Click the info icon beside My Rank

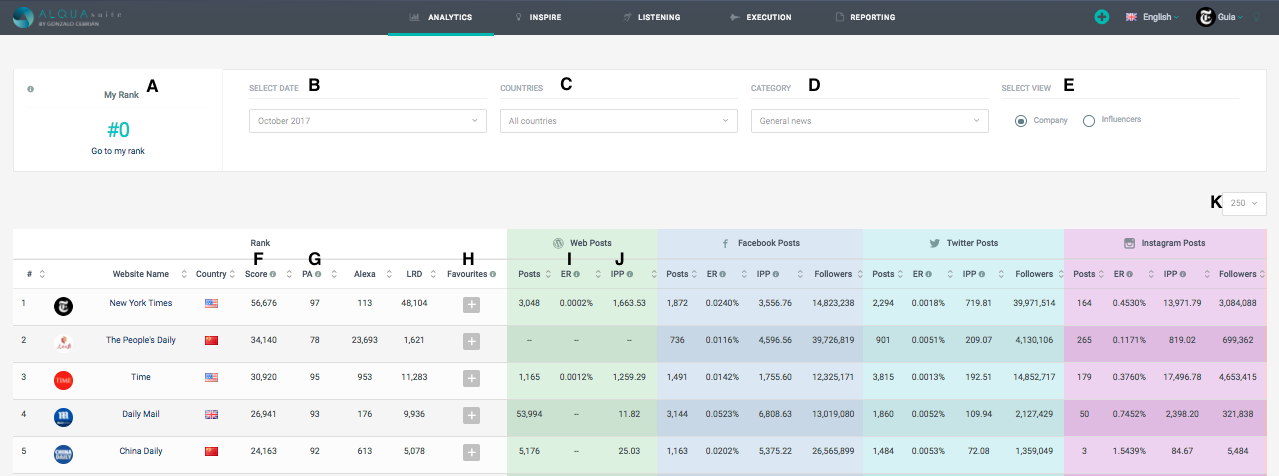tap(31, 89)
